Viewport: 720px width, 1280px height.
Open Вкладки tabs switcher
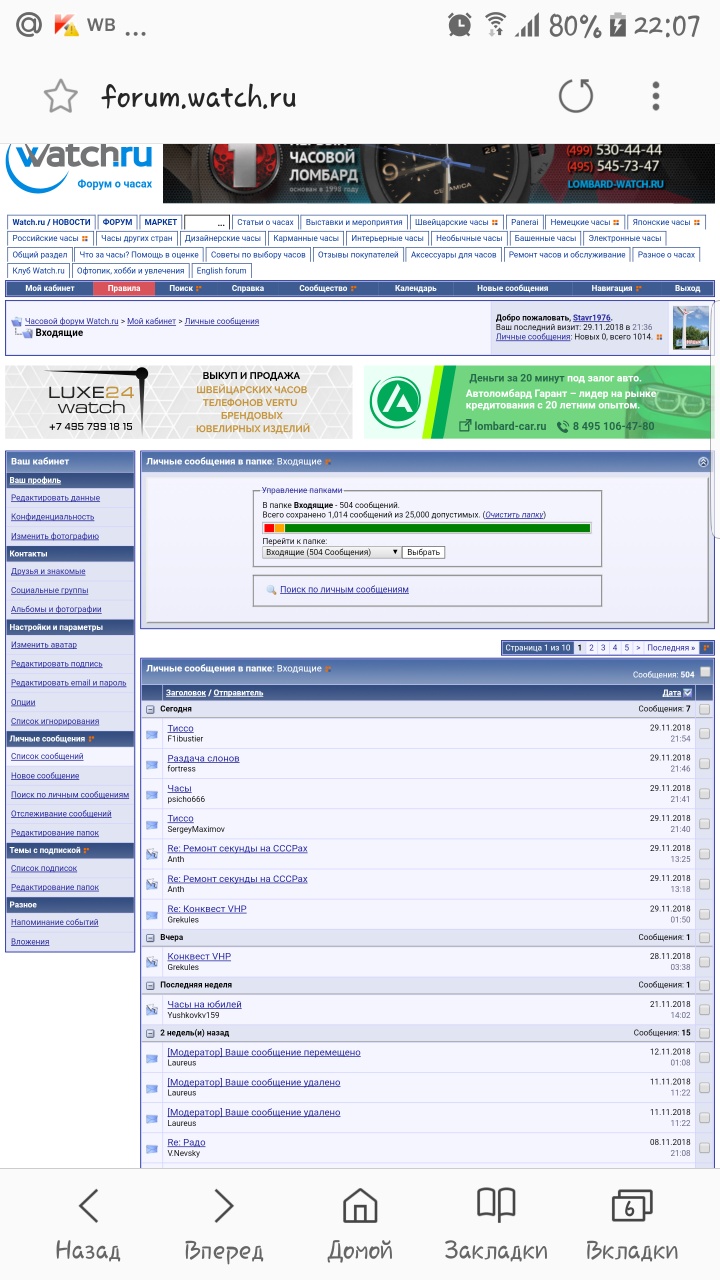coord(631,1224)
